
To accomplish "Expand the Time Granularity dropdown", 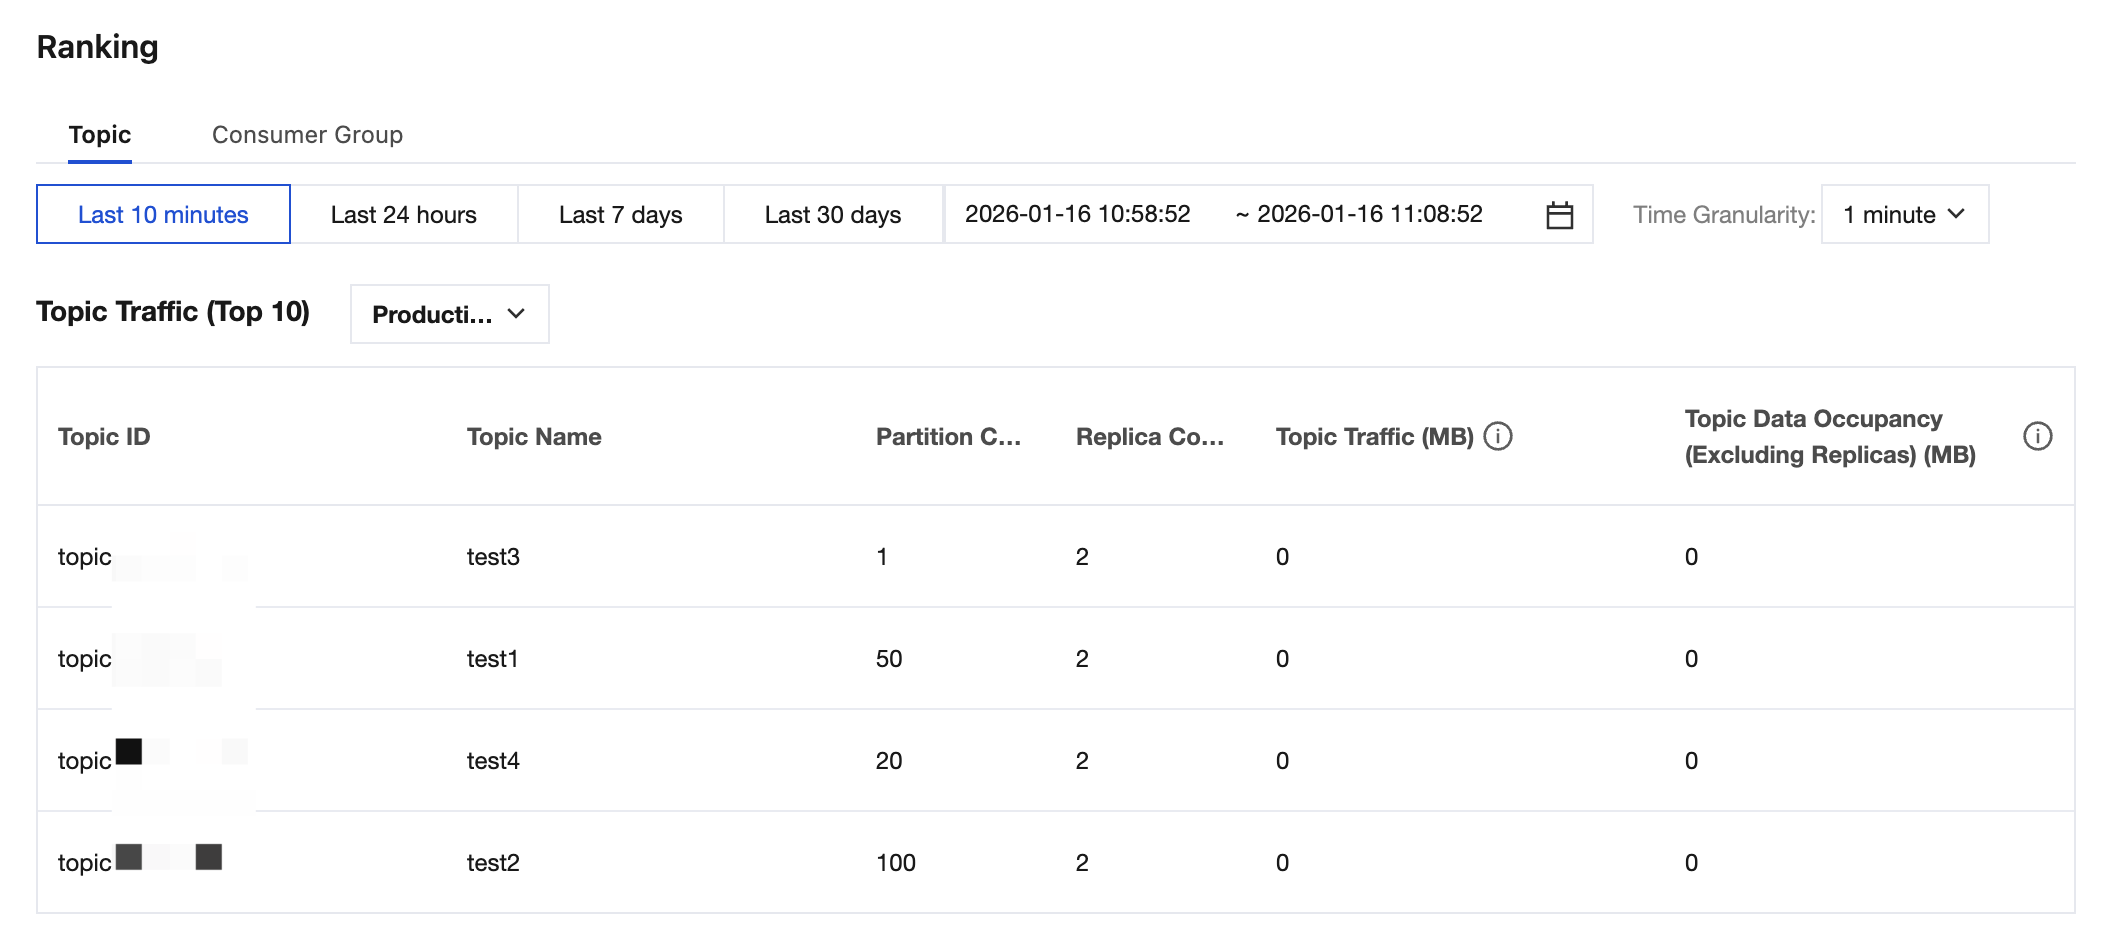I will coord(1904,215).
